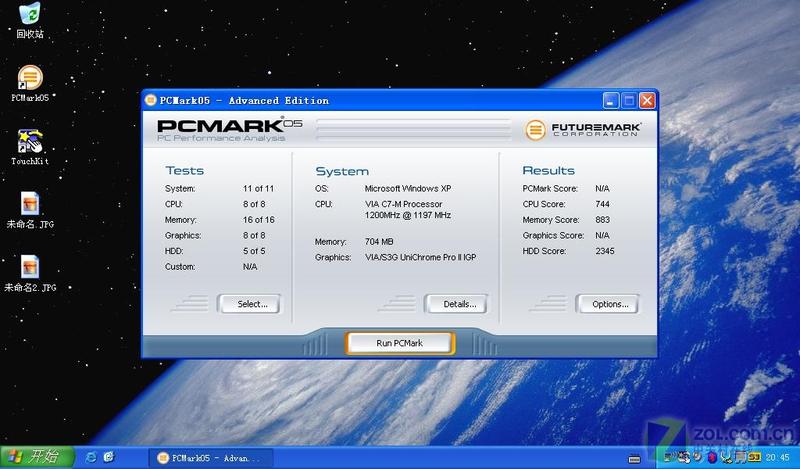Click the HDD tests '5 of 5' value
This screenshot has width=800, height=469.
(254, 251)
